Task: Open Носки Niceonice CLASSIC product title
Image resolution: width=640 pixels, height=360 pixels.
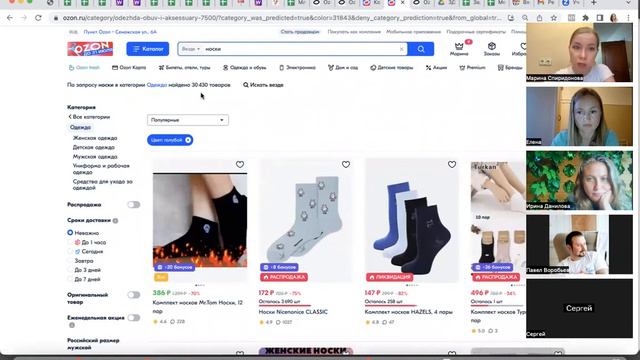Action: pos(293,312)
